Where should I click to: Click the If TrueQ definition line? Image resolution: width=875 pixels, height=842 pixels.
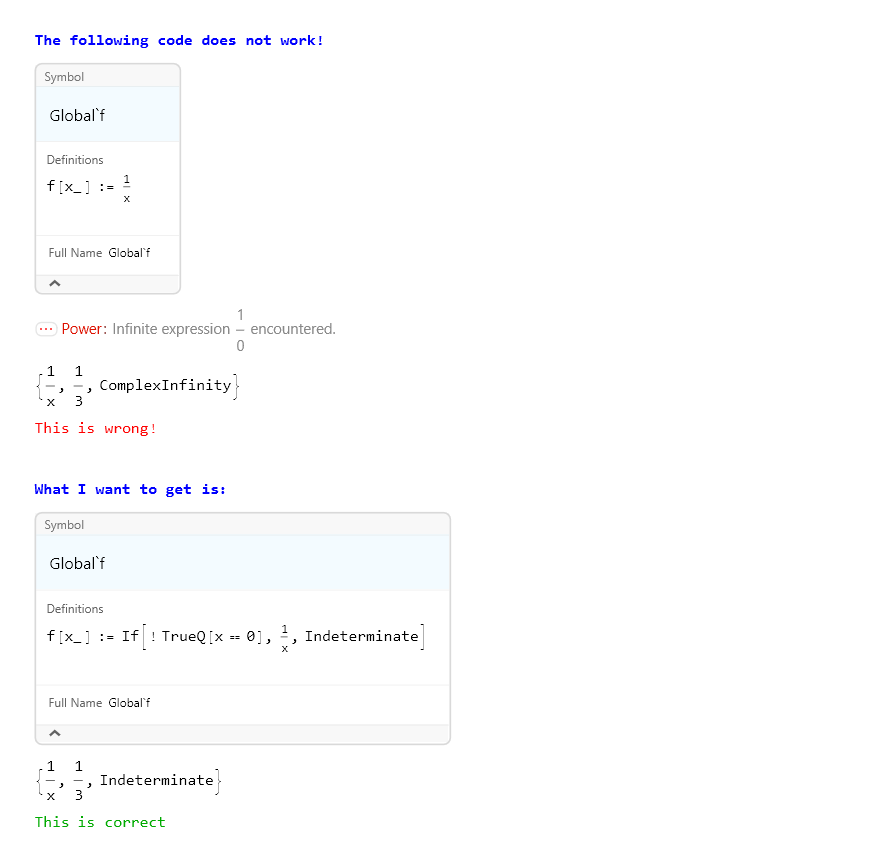click(x=235, y=637)
